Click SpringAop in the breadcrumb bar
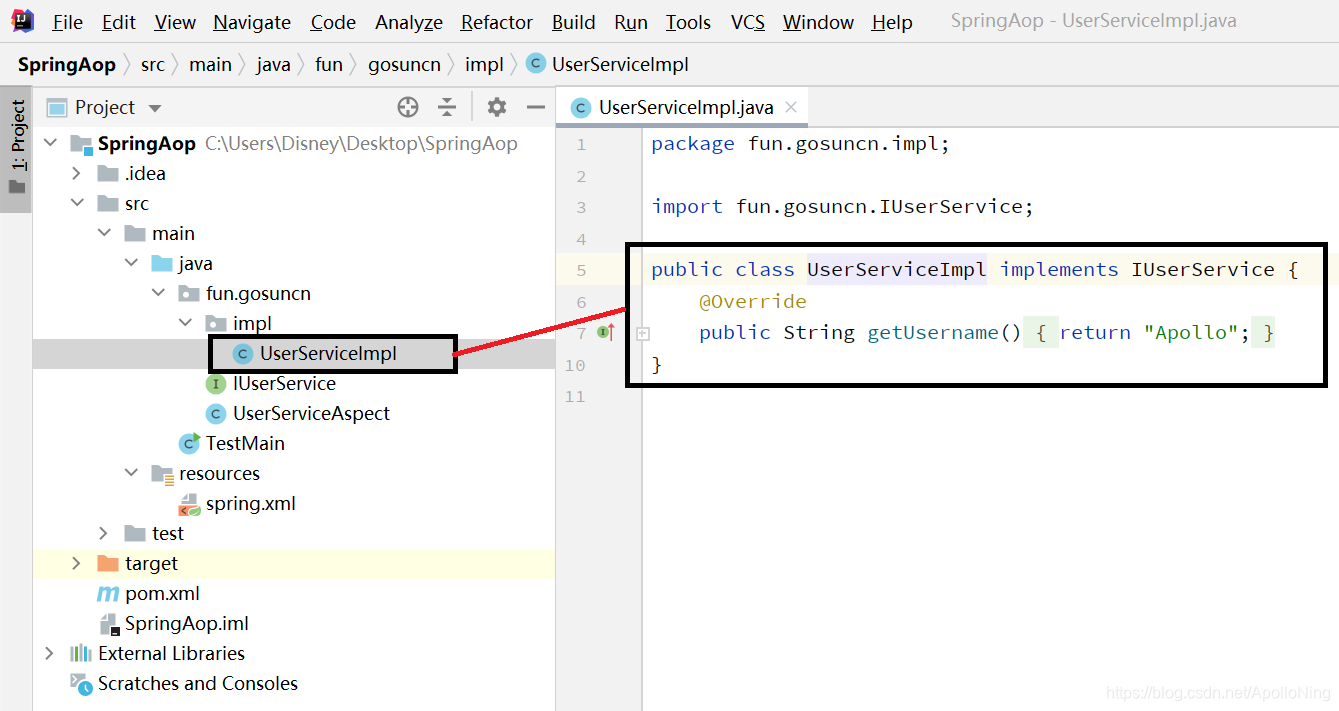Image resolution: width=1339 pixels, height=711 pixels. [67, 65]
